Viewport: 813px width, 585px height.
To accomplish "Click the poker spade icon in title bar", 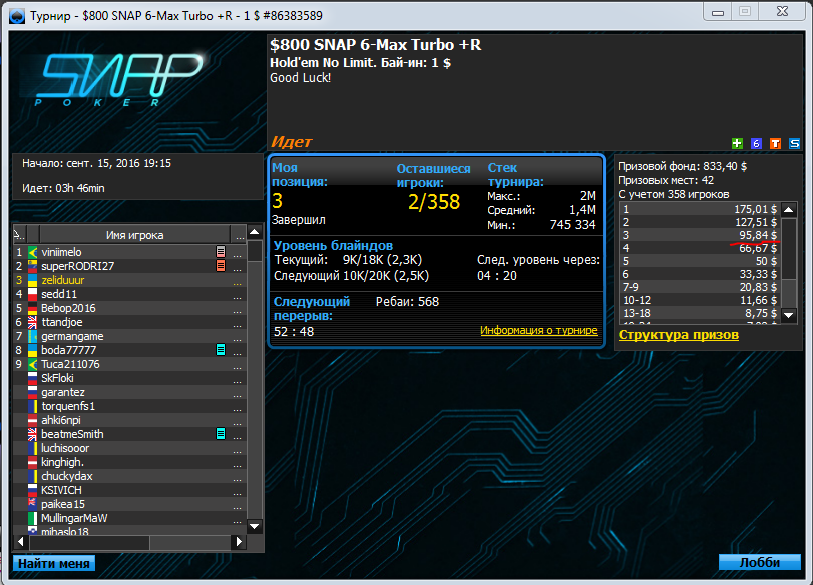I will (17, 16).
